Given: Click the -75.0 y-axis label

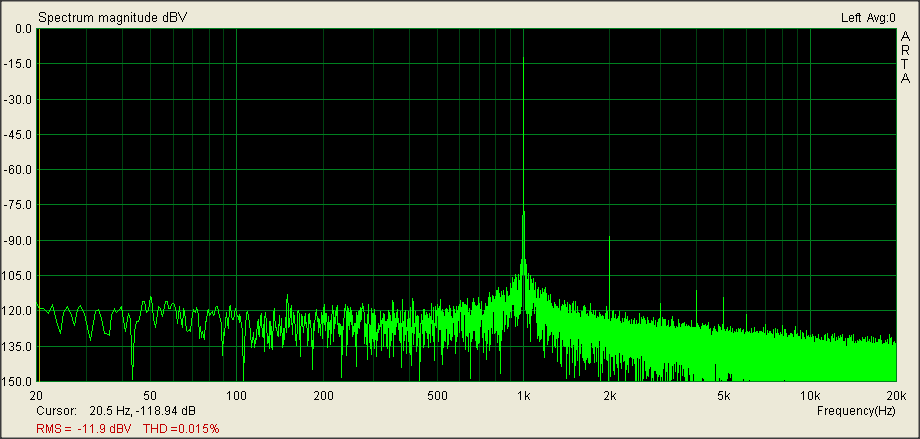Looking at the screenshot, I should coord(19,205).
